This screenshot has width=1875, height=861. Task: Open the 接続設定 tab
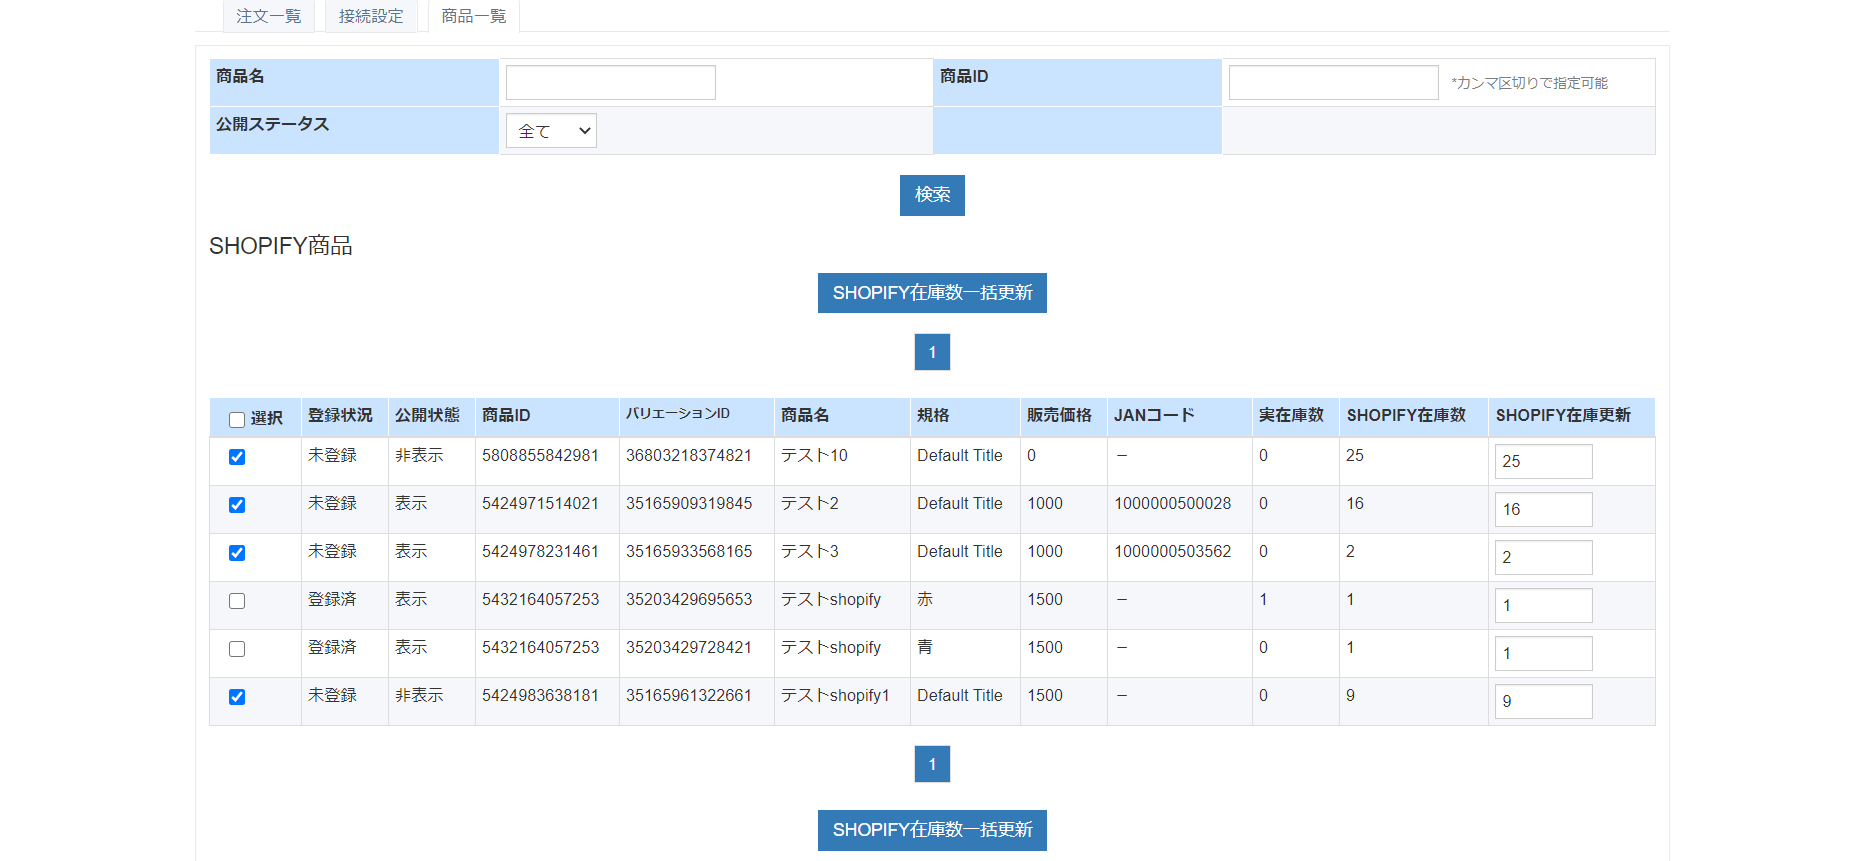371,16
